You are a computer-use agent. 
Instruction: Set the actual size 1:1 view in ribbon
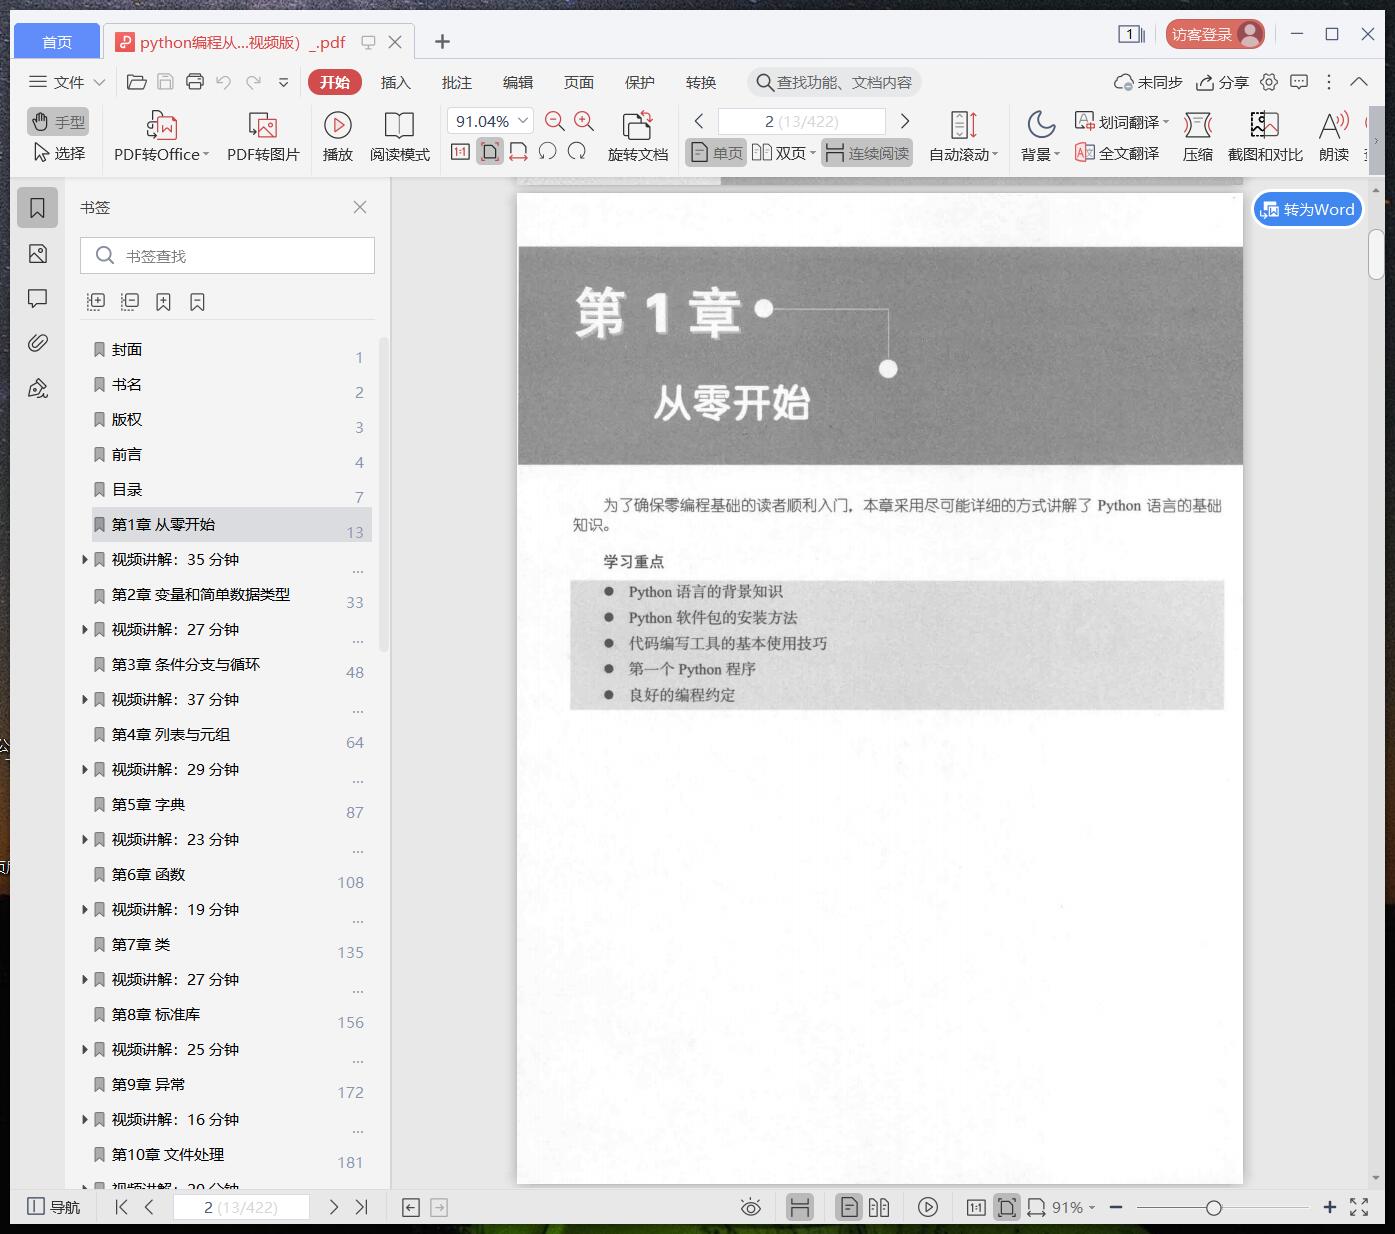[460, 152]
